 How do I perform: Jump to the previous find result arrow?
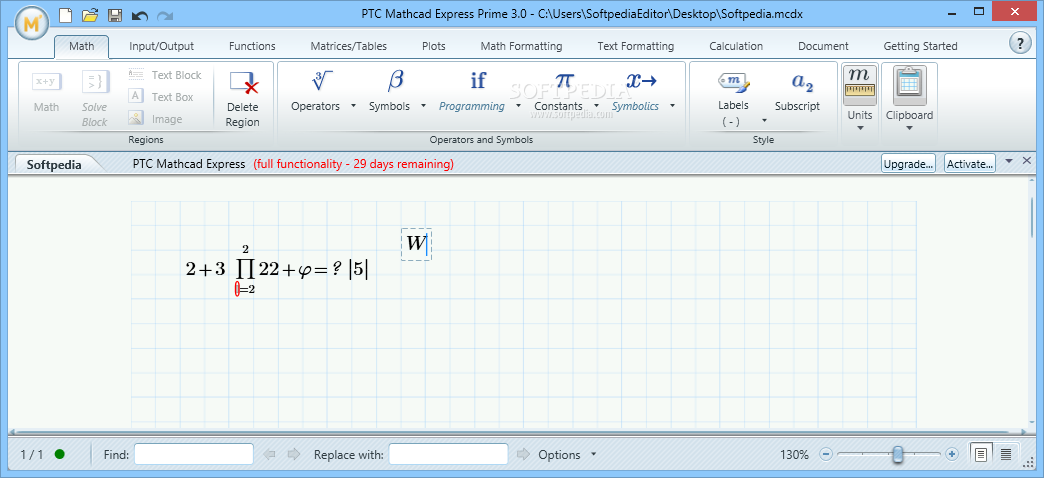tap(270, 455)
